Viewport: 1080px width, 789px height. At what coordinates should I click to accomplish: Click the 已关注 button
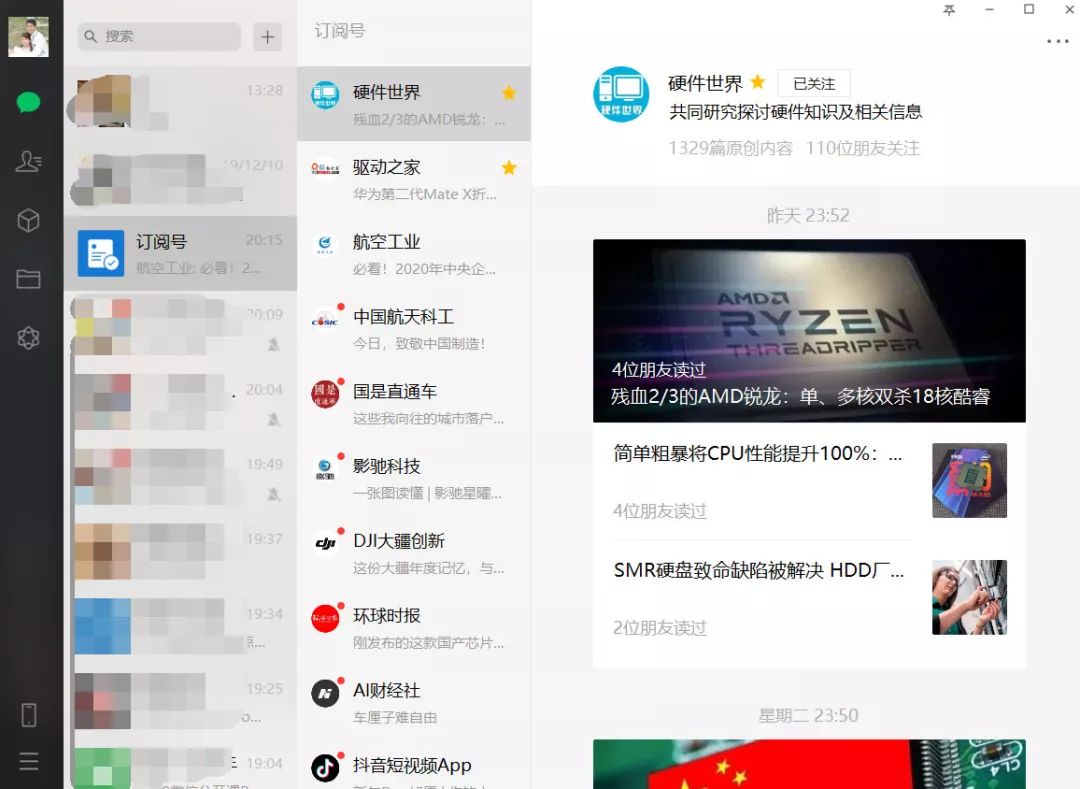(813, 83)
